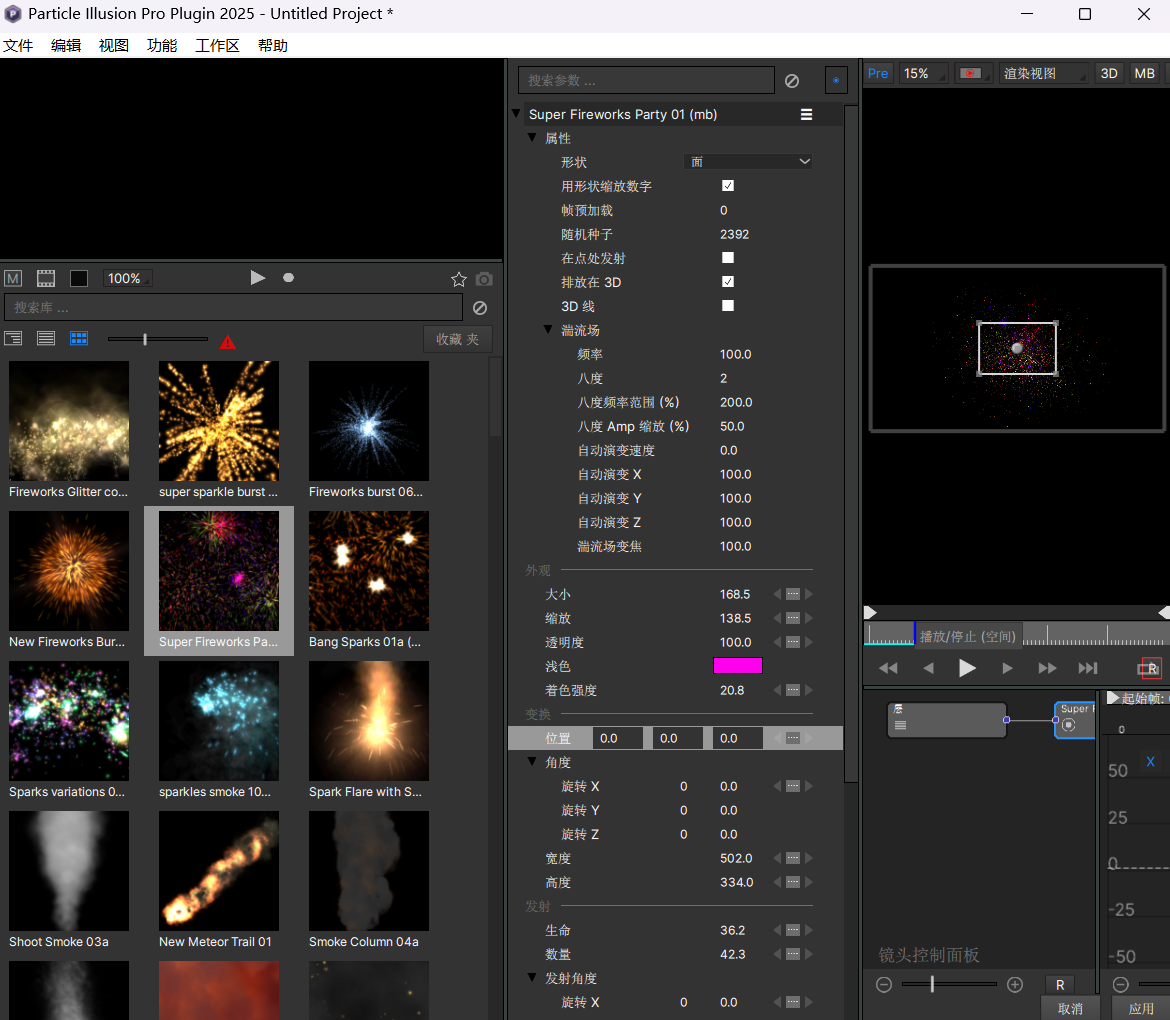1170x1020 pixels.
Task: Click the red warning triangle icon
Action: tap(227, 340)
